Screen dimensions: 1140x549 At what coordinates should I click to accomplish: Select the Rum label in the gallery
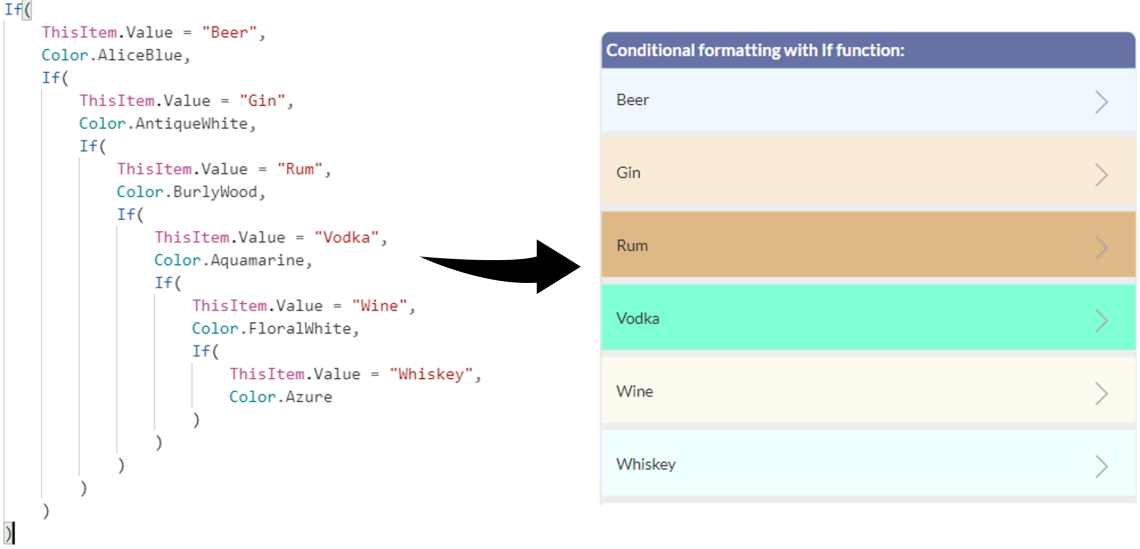pos(632,246)
